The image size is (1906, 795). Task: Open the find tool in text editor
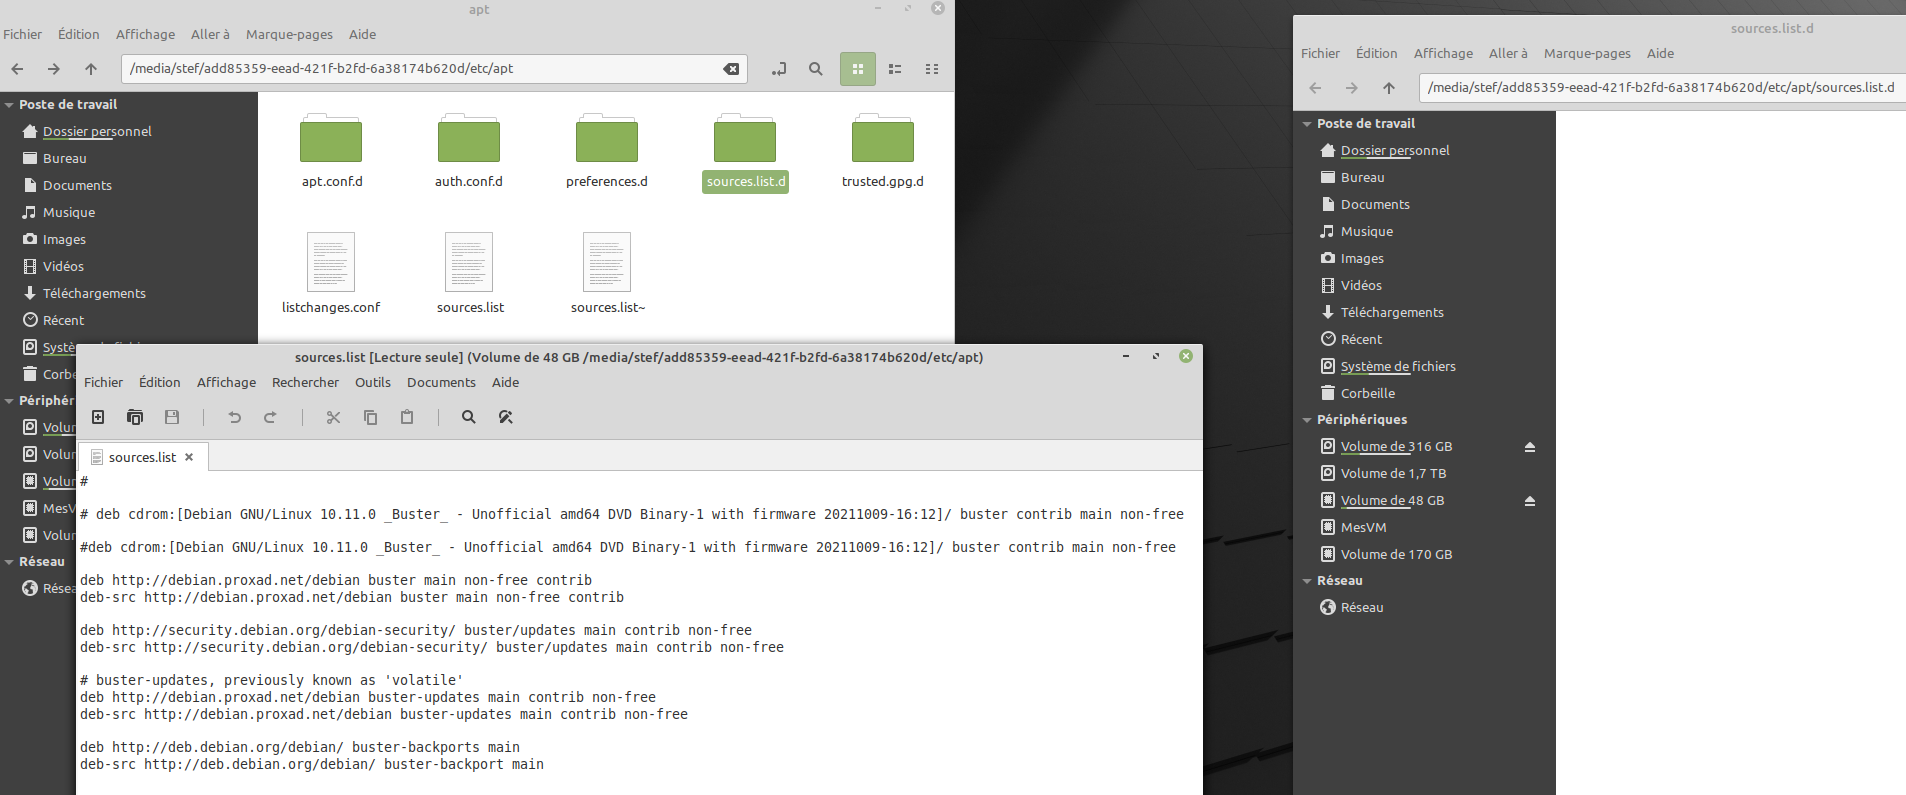coord(468,417)
